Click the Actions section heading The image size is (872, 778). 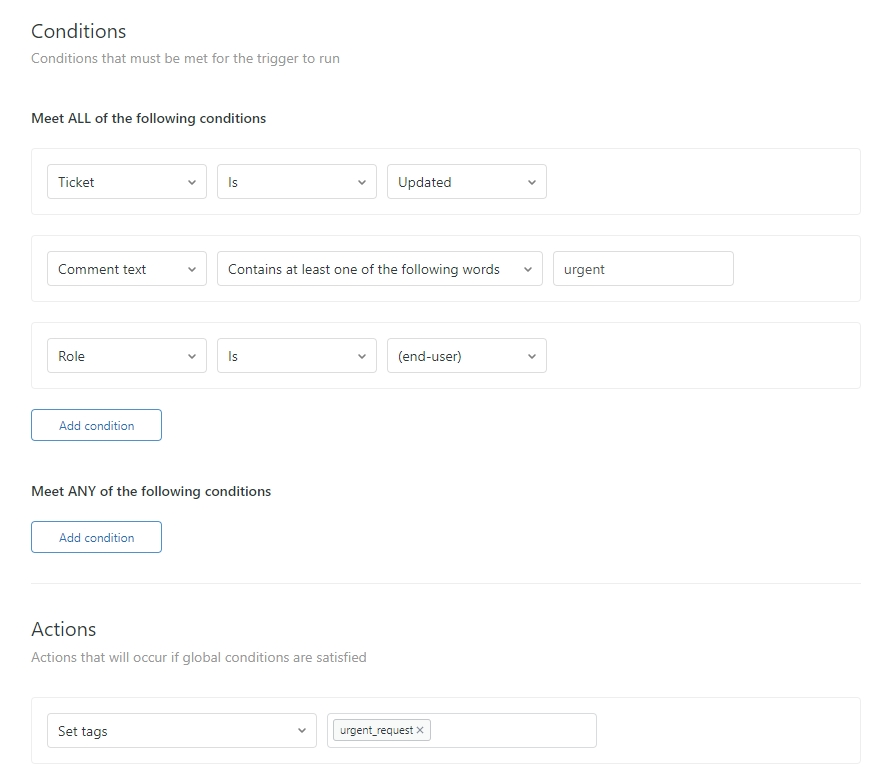click(64, 629)
